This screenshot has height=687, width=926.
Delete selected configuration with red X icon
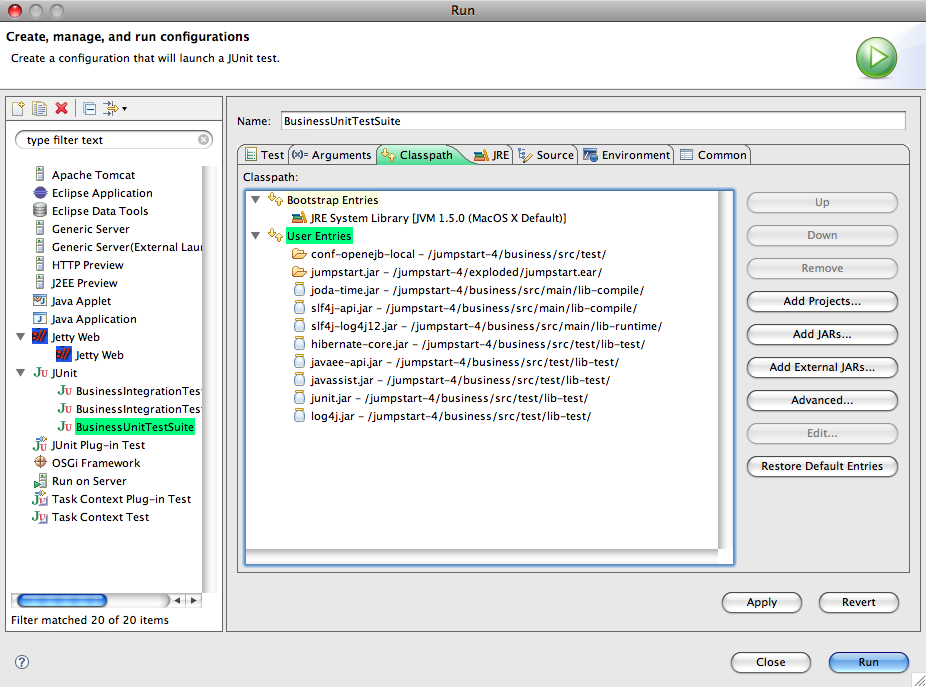click(x=61, y=109)
